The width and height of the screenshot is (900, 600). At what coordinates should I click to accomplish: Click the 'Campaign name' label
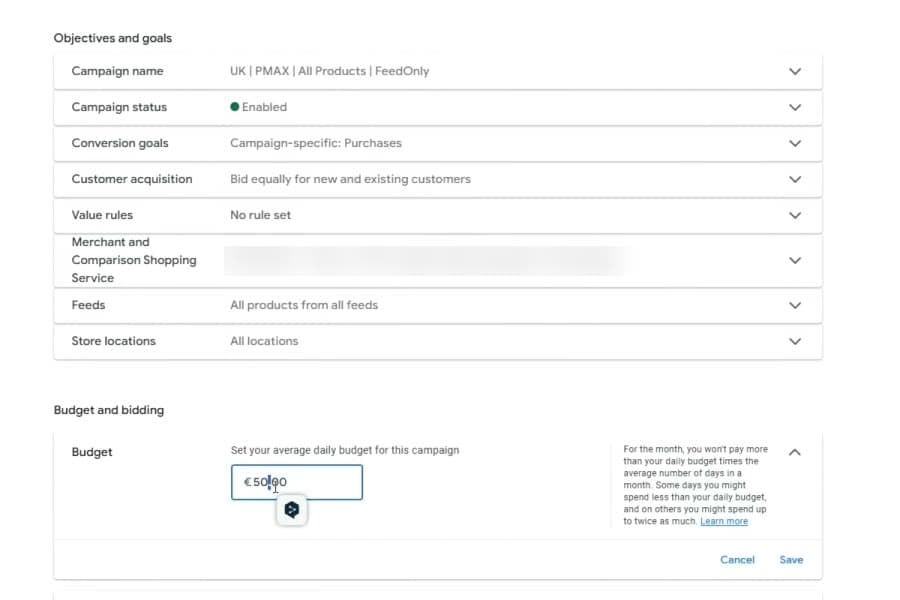pyautogui.click(x=117, y=71)
